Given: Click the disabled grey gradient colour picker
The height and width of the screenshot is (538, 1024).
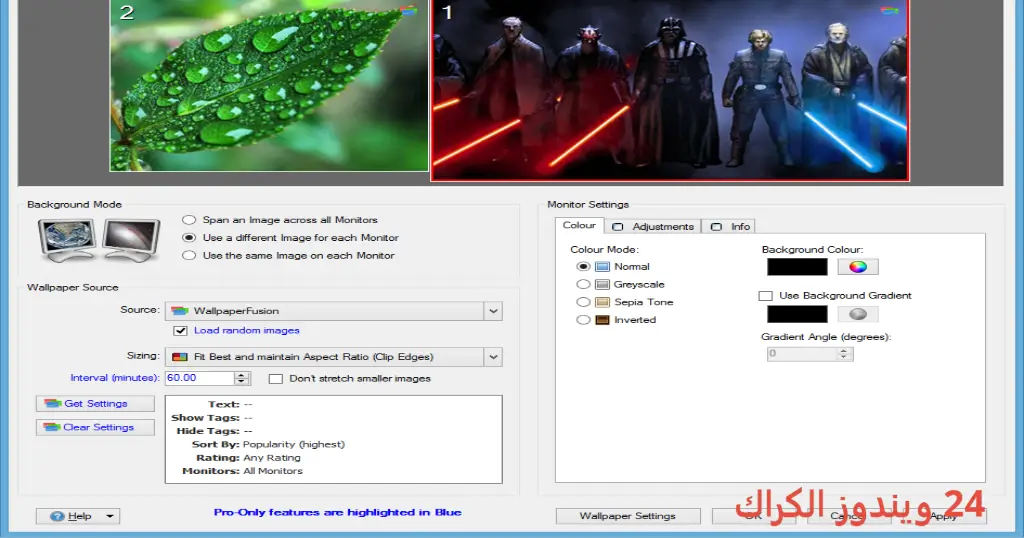Looking at the screenshot, I should pyautogui.click(x=857, y=314).
